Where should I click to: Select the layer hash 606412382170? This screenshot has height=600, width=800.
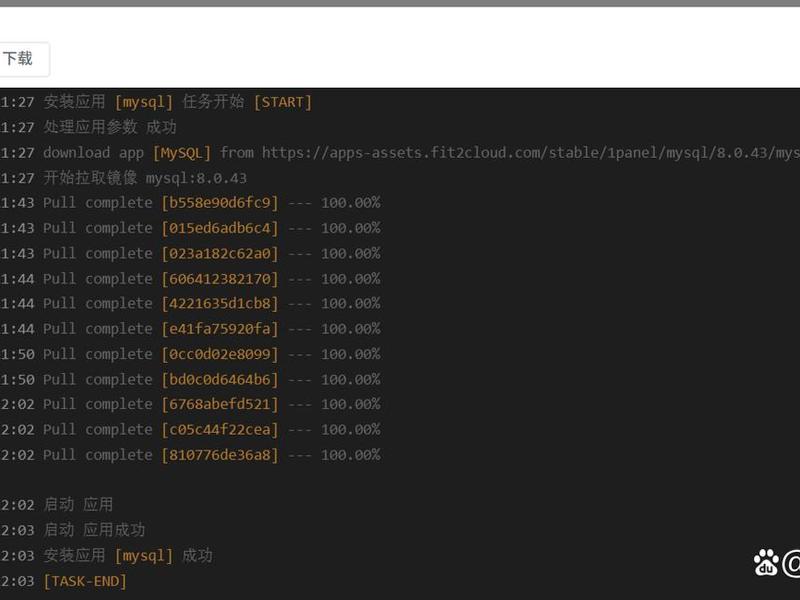(x=220, y=279)
